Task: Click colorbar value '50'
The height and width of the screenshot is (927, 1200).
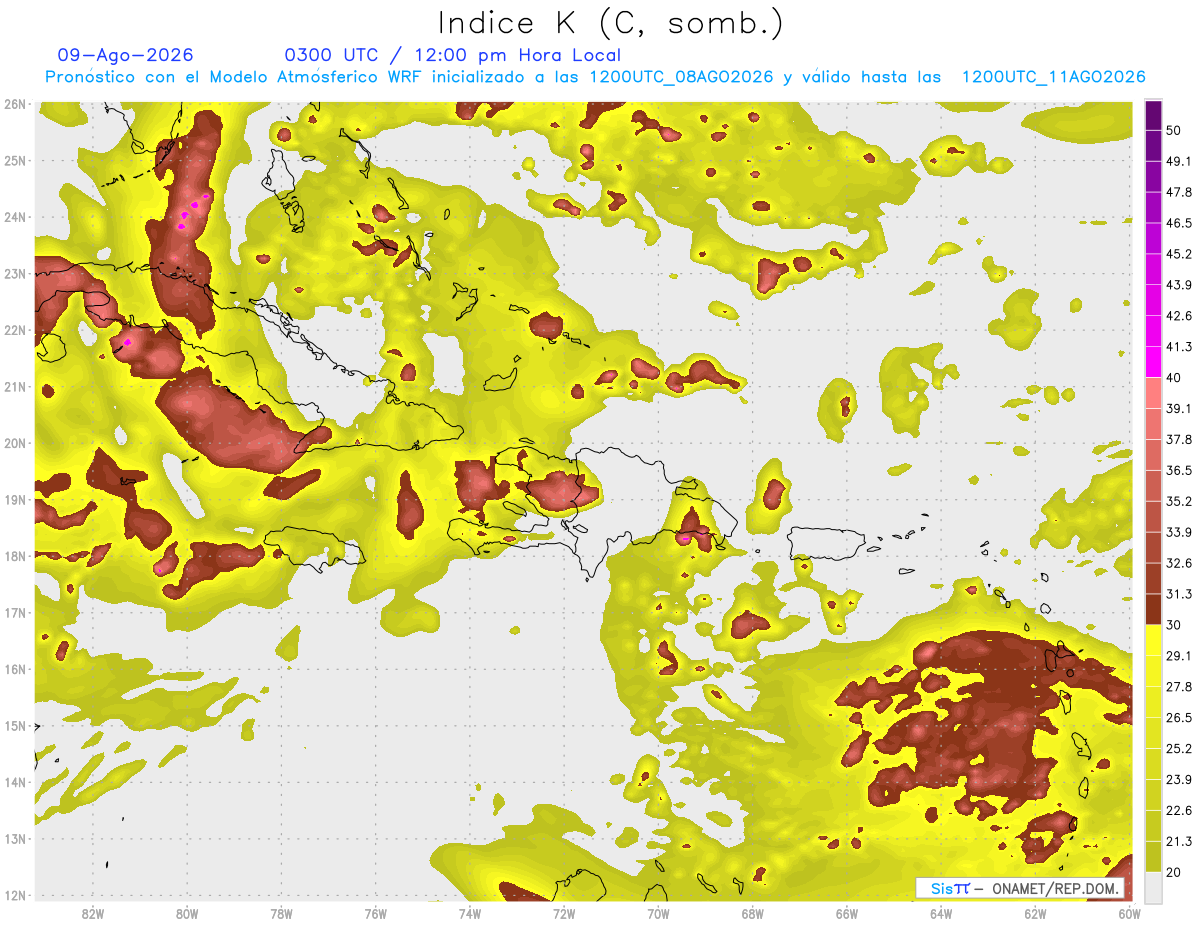Action: 1174,130
